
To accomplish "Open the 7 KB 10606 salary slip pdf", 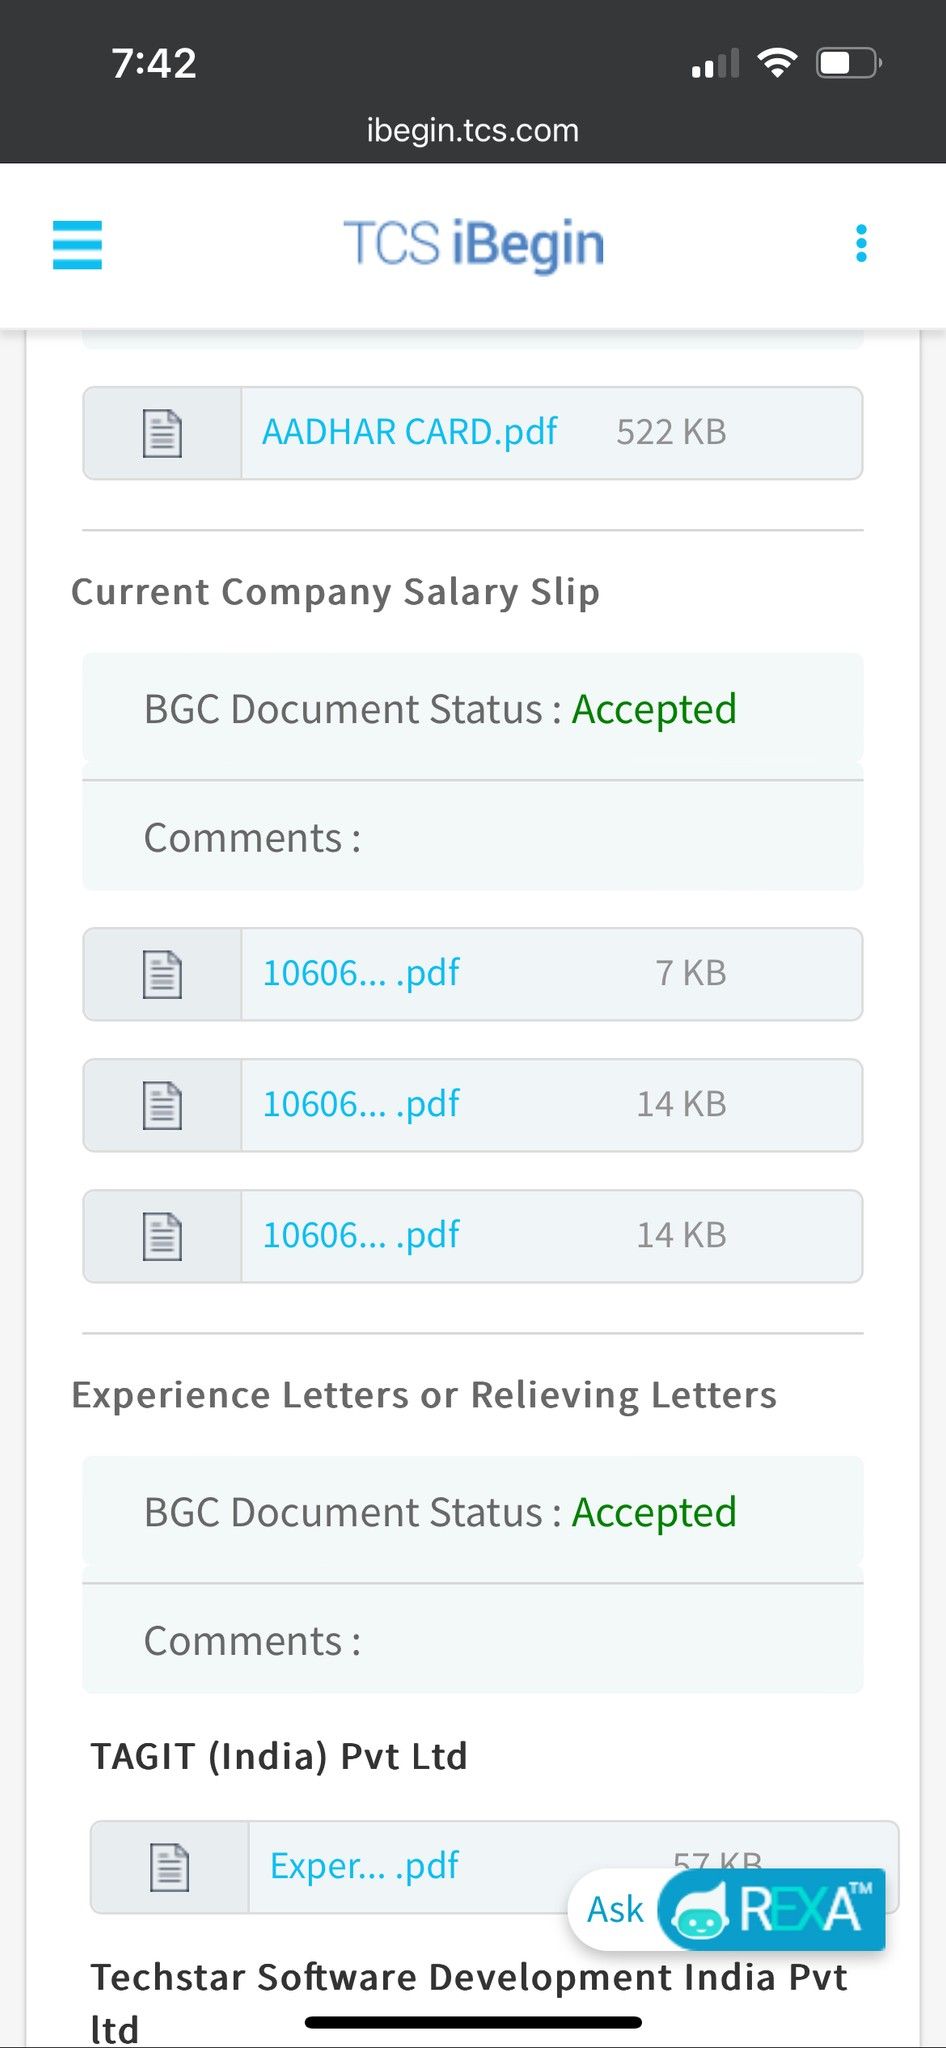I will click(x=361, y=973).
